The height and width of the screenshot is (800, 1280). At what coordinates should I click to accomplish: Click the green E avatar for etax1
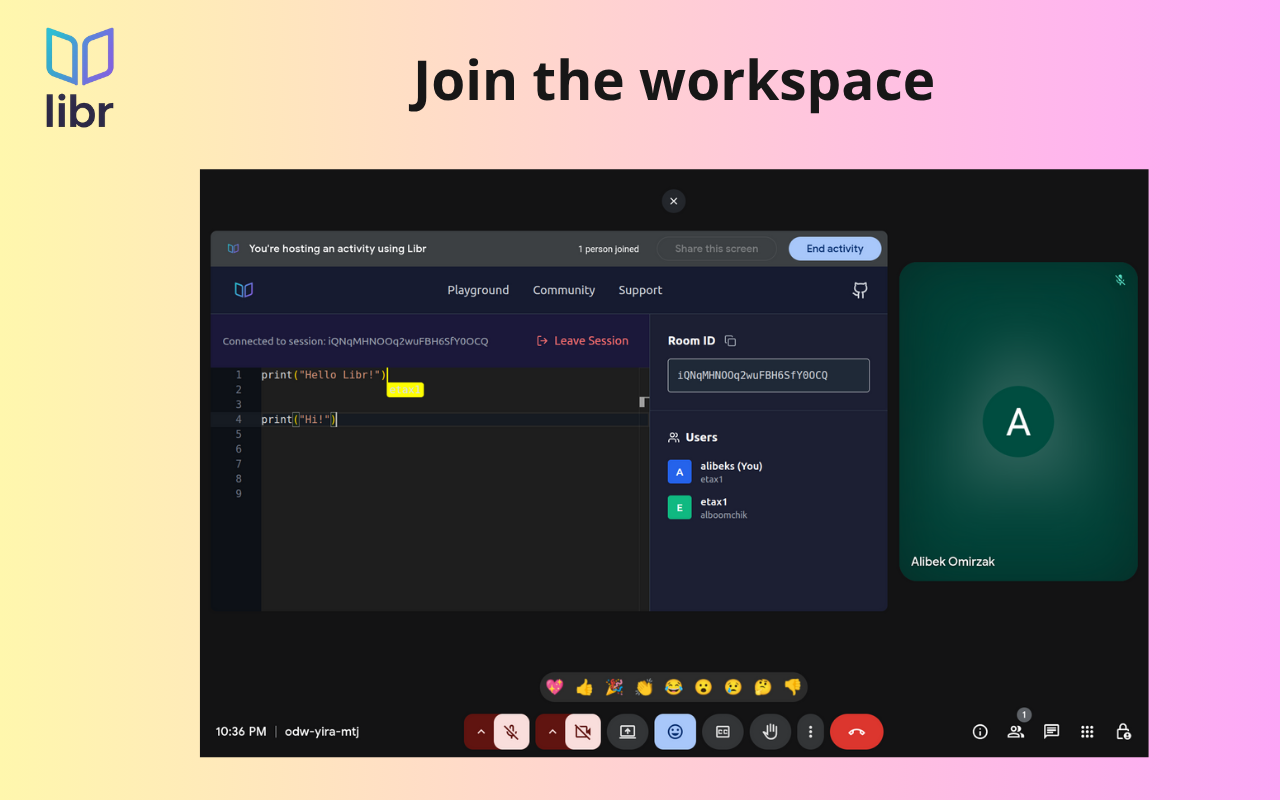click(x=680, y=508)
